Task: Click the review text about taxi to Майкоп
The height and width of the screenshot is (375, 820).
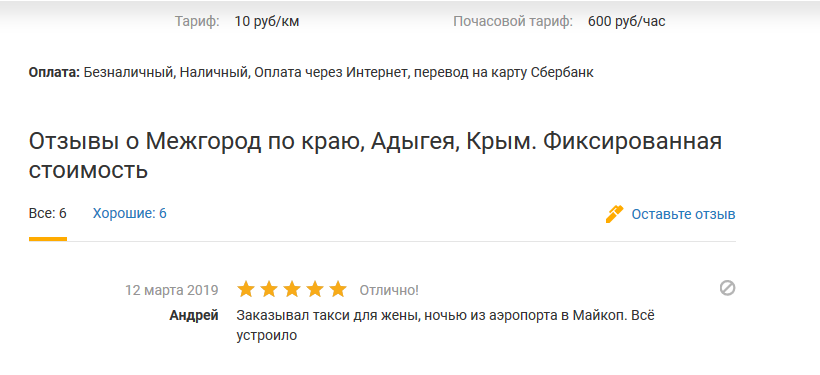Action: [446, 325]
